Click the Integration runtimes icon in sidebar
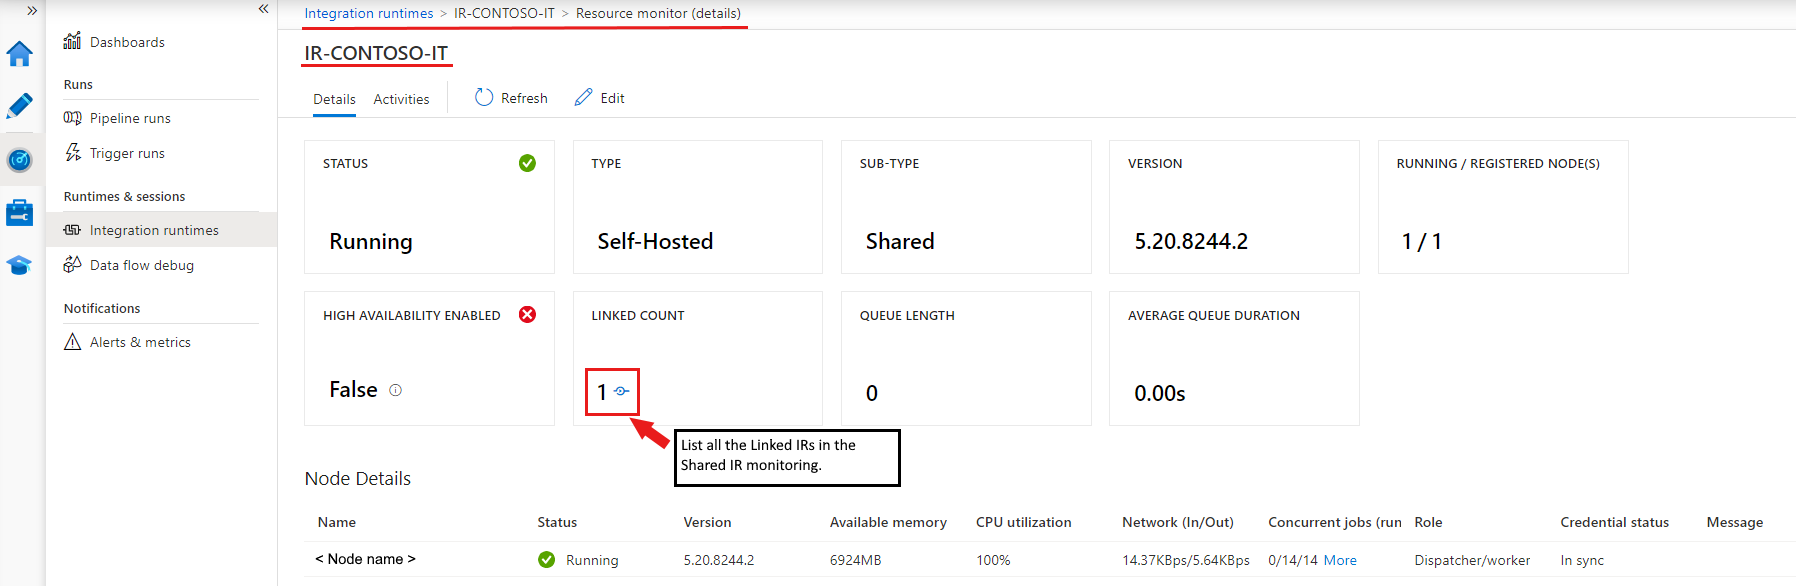The width and height of the screenshot is (1796, 586). 72,230
